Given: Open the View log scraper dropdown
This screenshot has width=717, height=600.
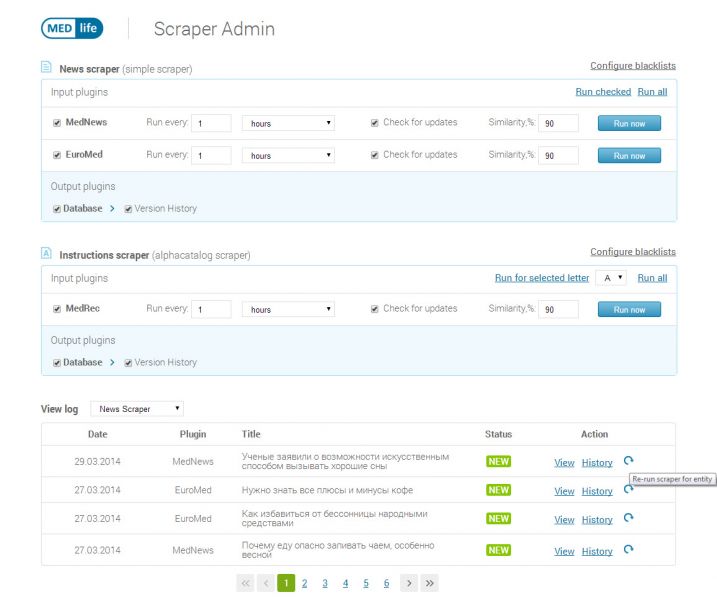Looking at the screenshot, I should [137, 408].
